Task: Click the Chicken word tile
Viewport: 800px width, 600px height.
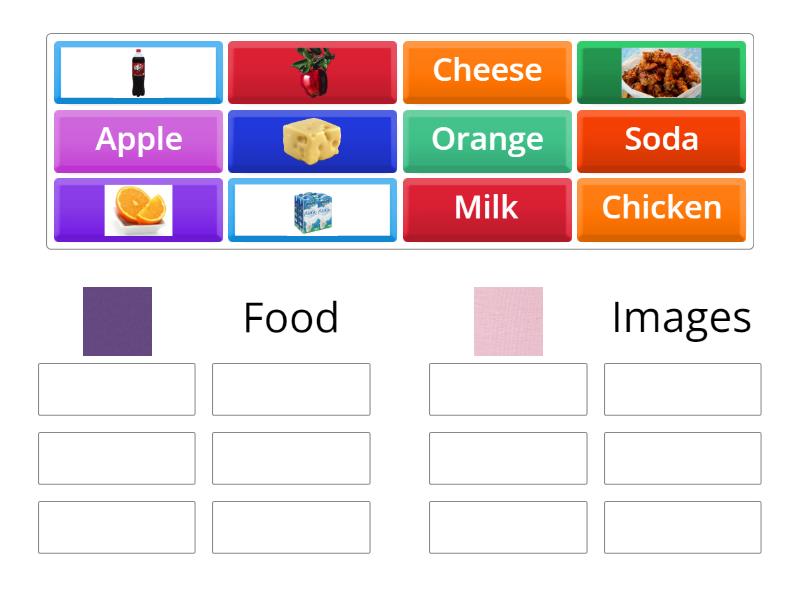Action: click(661, 208)
